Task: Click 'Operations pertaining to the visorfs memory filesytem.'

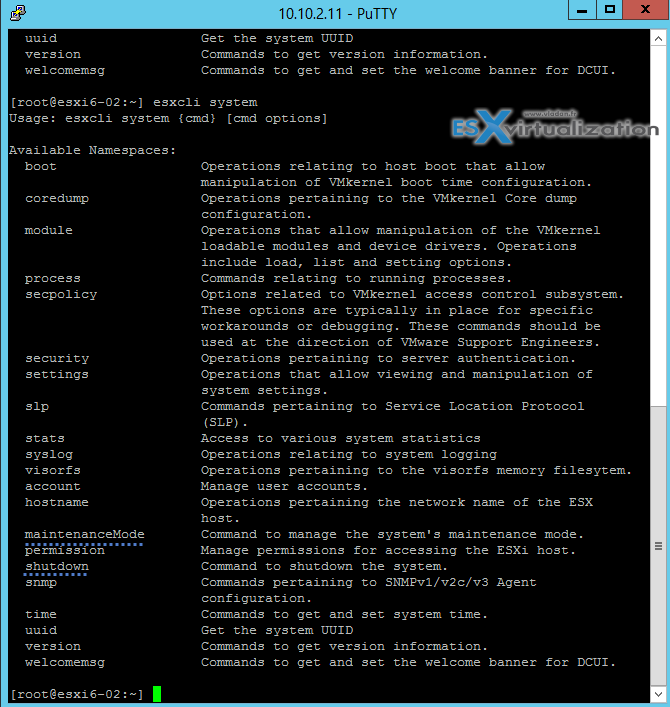Action: 416,470
